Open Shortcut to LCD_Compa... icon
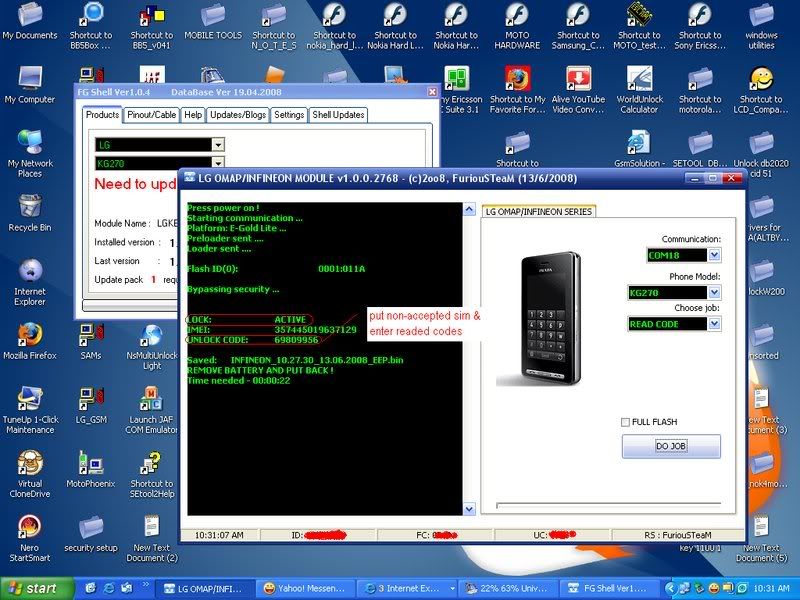Image resolution: width=800 pixels, height=600 pixels. [x=761, y=90]
